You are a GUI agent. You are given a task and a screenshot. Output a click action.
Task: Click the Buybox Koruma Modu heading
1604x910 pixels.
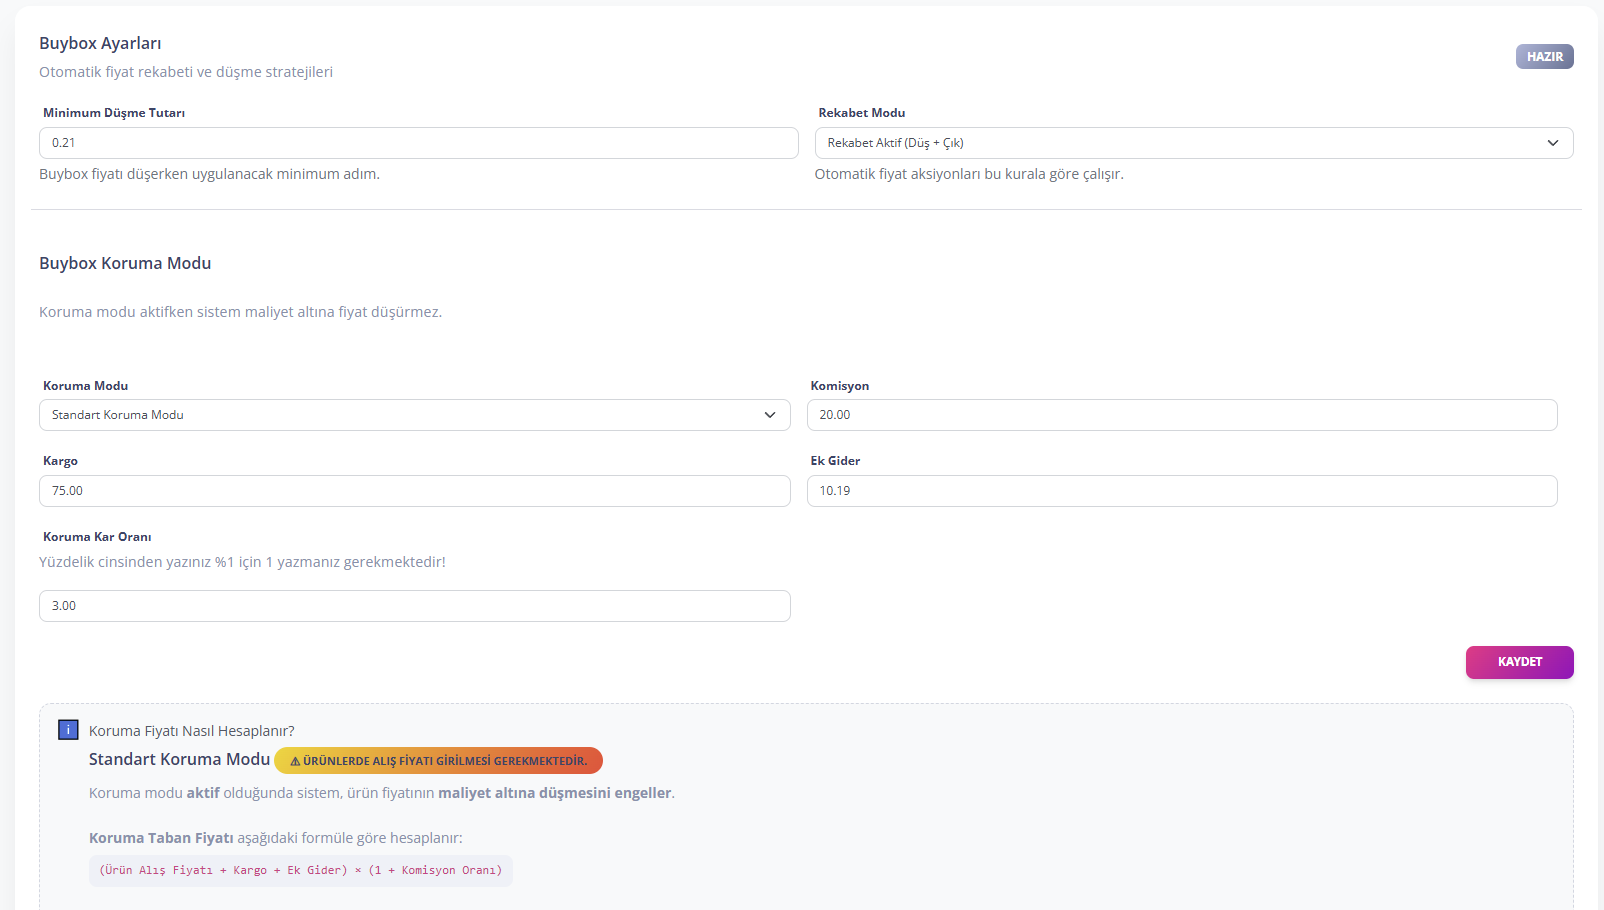pos(125,263)
